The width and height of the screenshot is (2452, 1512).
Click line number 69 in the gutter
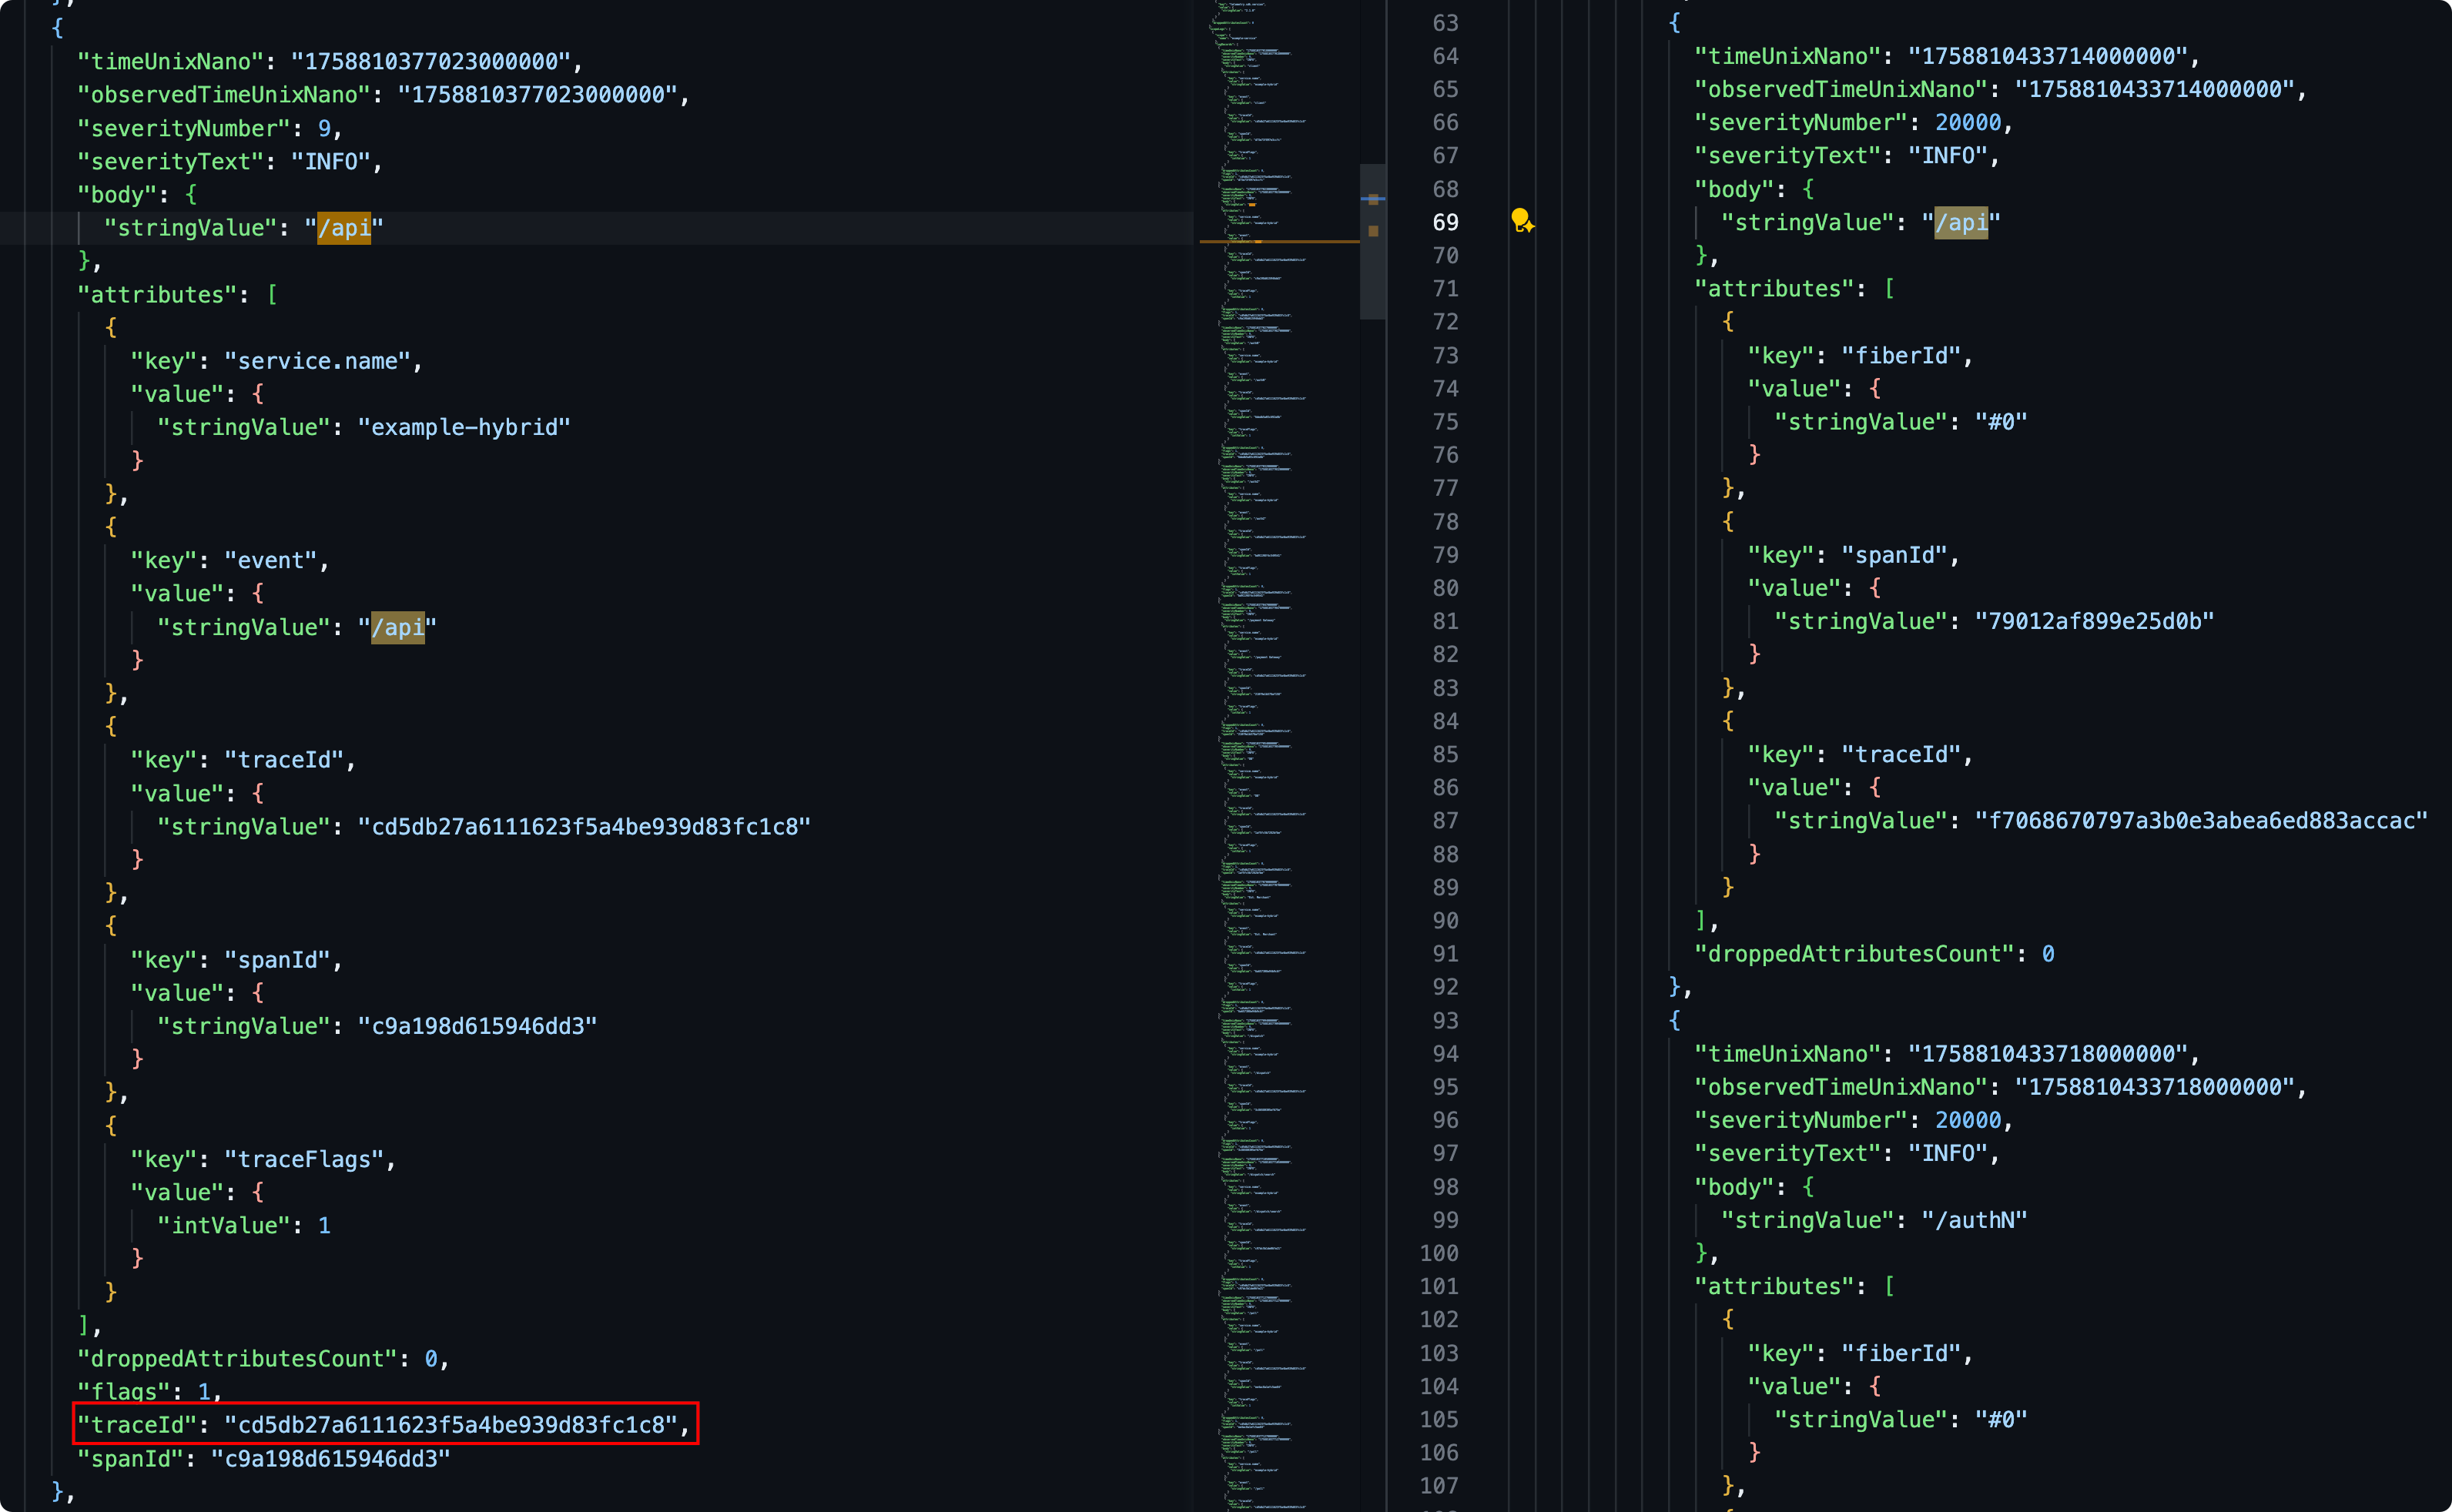point(1445,222)
